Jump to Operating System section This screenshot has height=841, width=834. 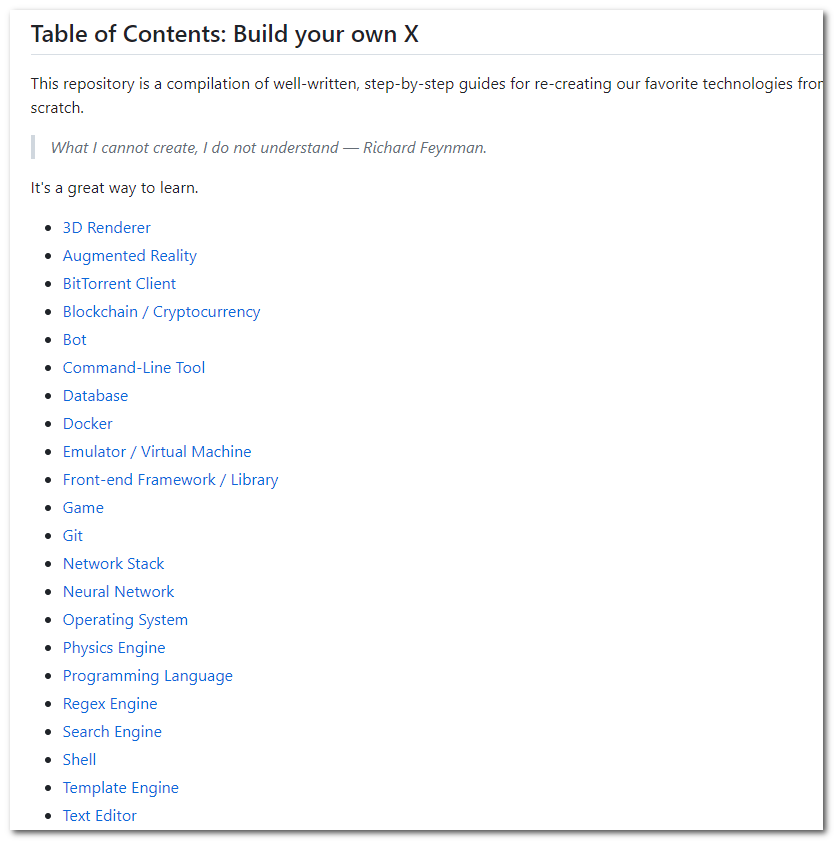(125, 620)
